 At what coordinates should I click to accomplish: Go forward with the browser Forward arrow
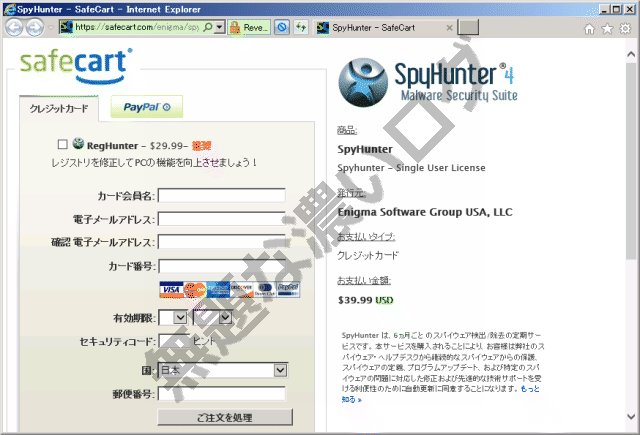[x=34, y=28]
